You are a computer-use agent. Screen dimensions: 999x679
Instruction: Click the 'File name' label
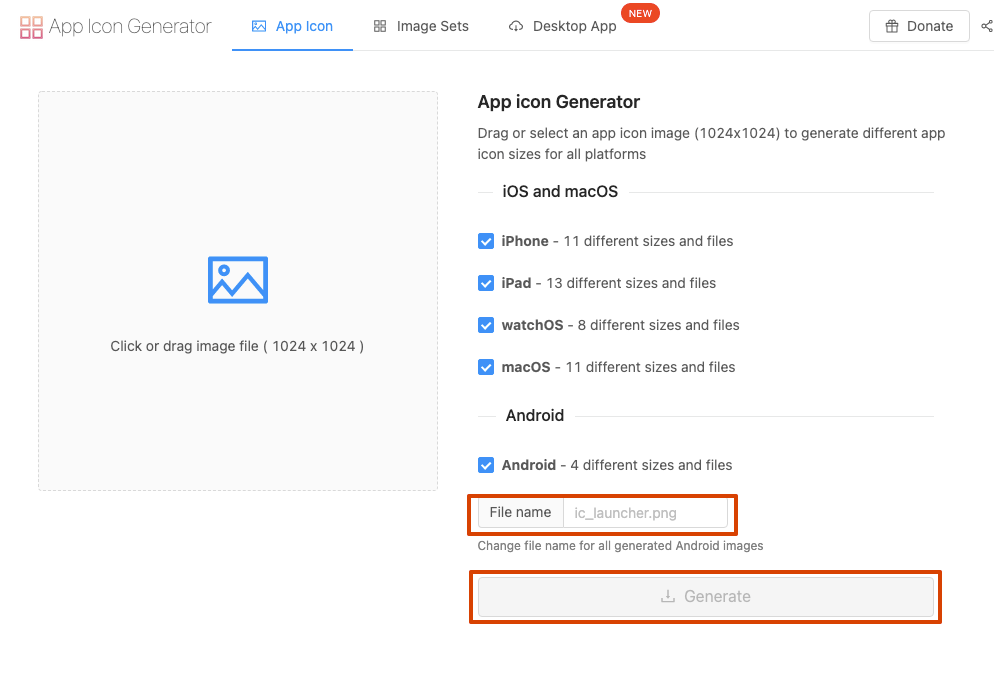coord(521,513)
